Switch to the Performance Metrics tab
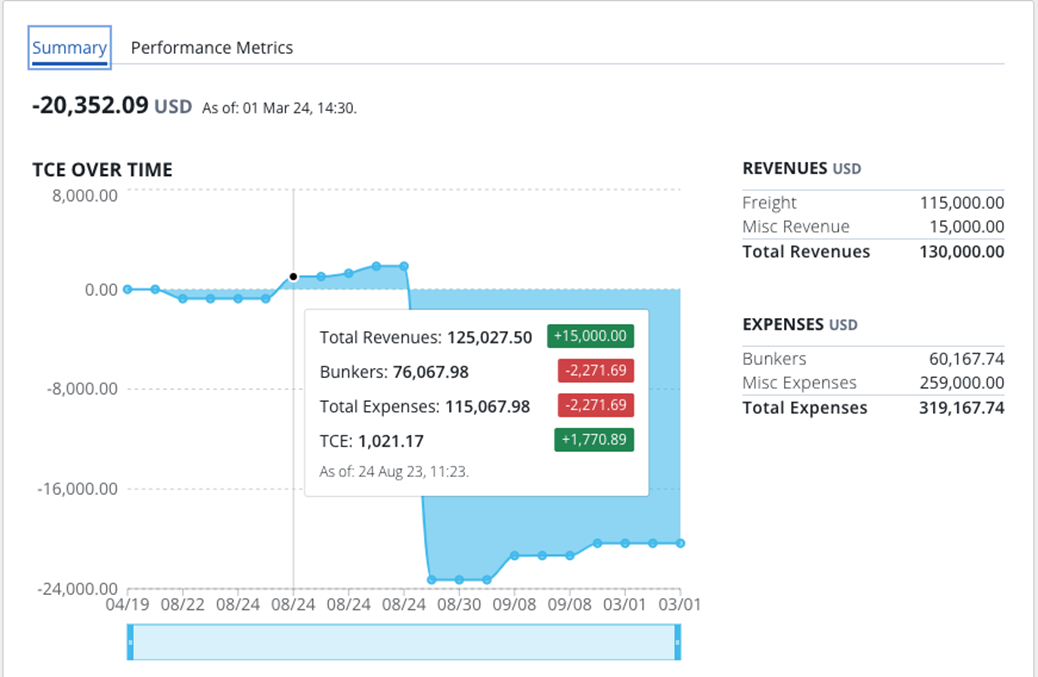 pos(212,48)
